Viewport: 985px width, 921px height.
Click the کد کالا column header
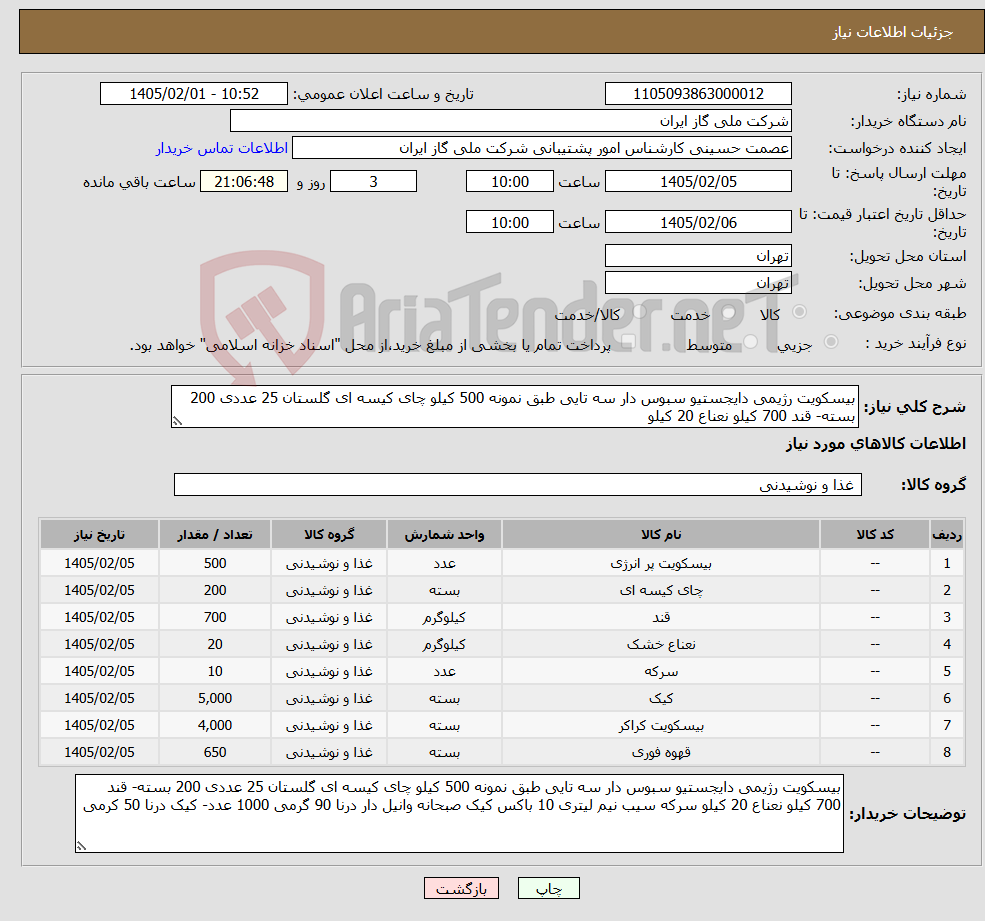pos(874,534)
